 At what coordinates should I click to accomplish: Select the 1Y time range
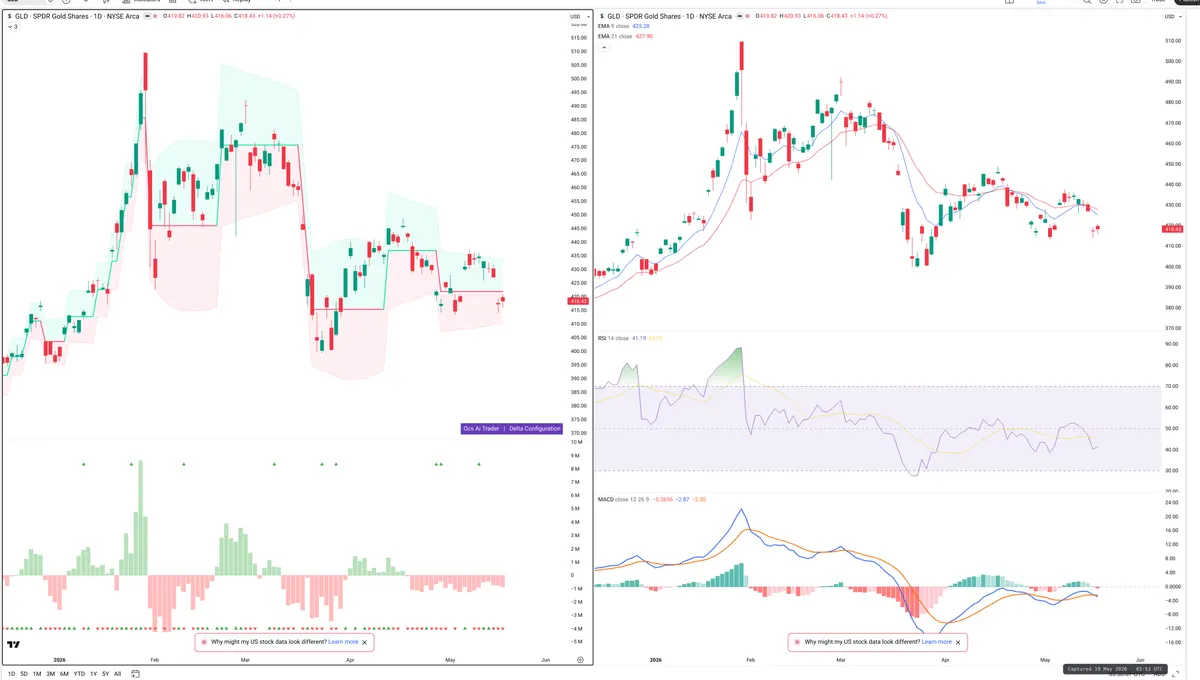tap(93, 673)
